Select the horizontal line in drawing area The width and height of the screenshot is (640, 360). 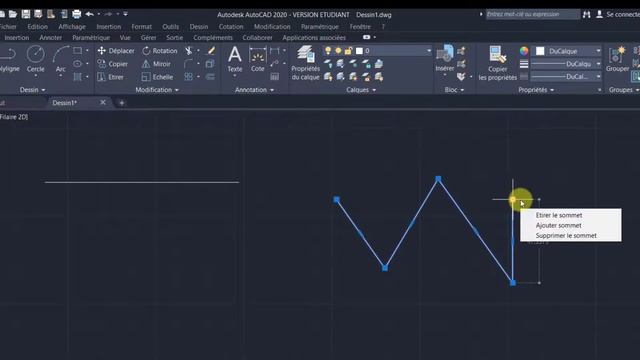(142, 182)
